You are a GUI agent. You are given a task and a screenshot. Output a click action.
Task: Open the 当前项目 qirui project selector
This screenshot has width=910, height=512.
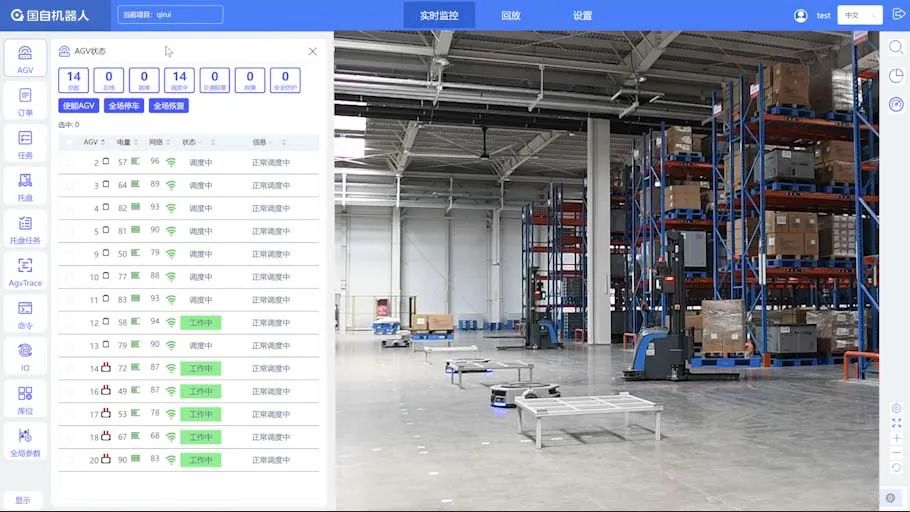170,15
